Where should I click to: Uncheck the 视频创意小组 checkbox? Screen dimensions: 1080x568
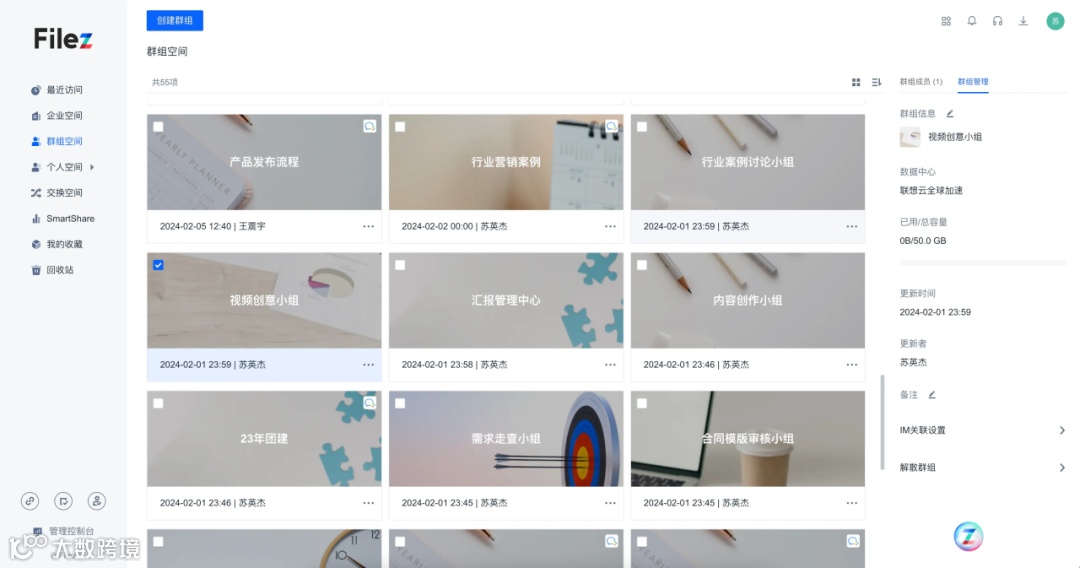point(158,265)
